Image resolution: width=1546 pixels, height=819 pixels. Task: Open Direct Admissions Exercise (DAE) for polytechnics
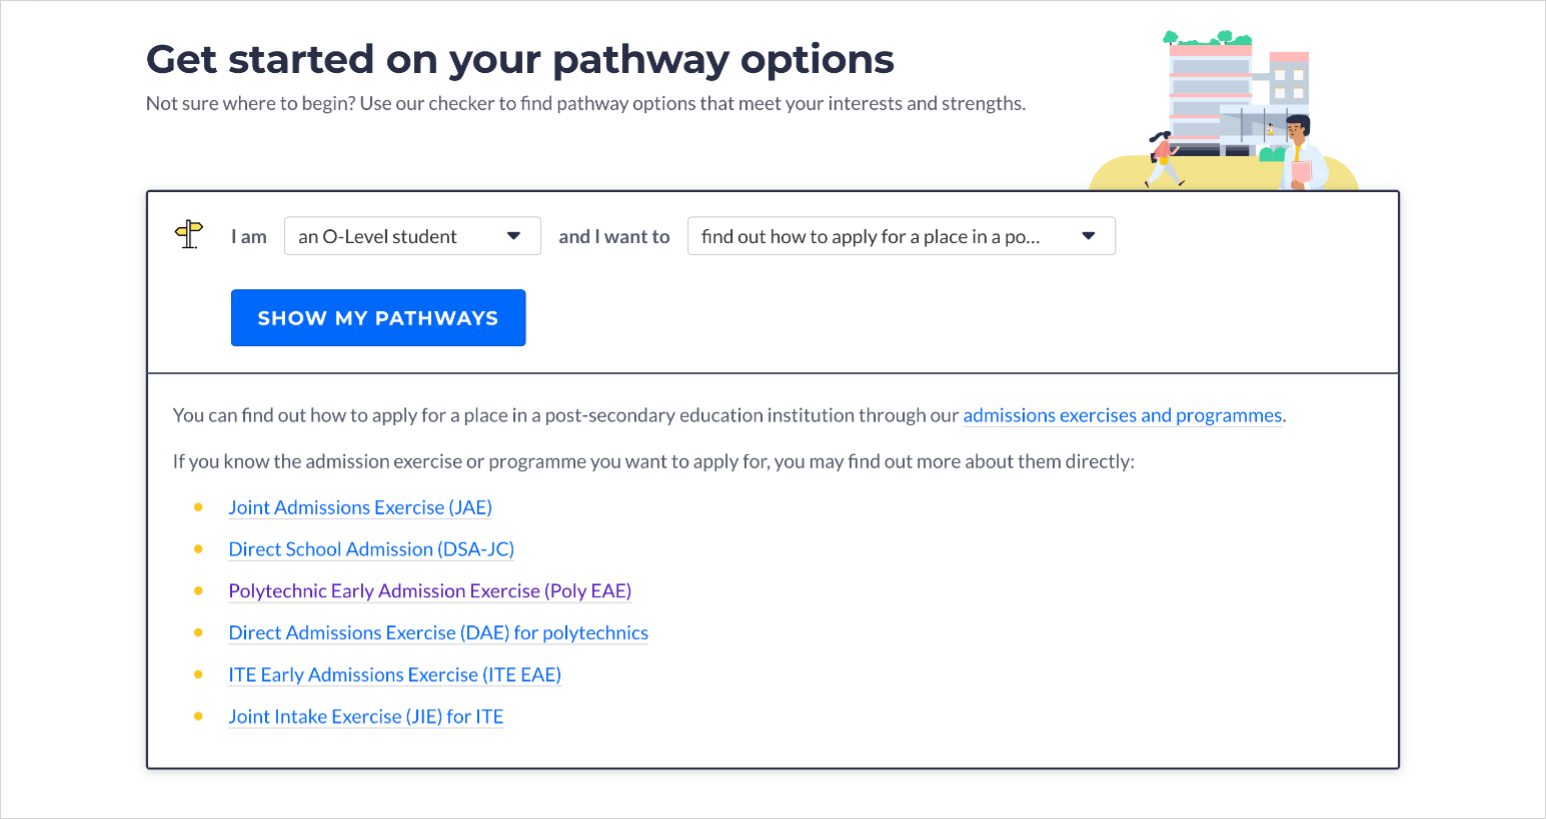[x=438, y=633]
